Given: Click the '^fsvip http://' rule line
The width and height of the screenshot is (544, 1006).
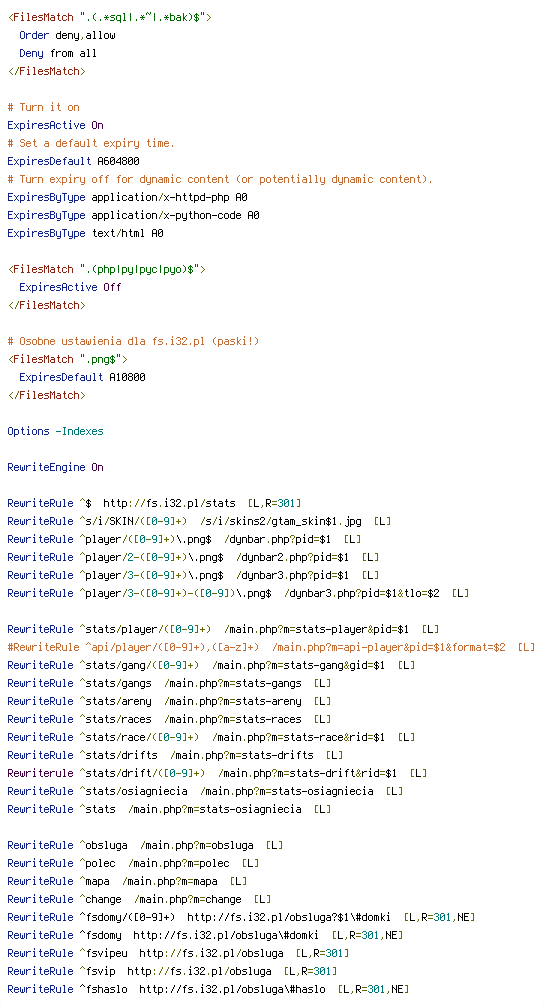Looking at the screenshot, I should [x=173, y=971].
